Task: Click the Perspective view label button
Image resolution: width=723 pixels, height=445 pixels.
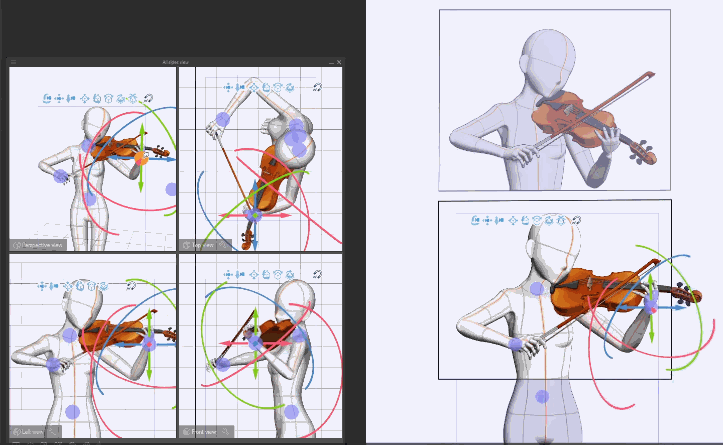Action: (38, 245)
